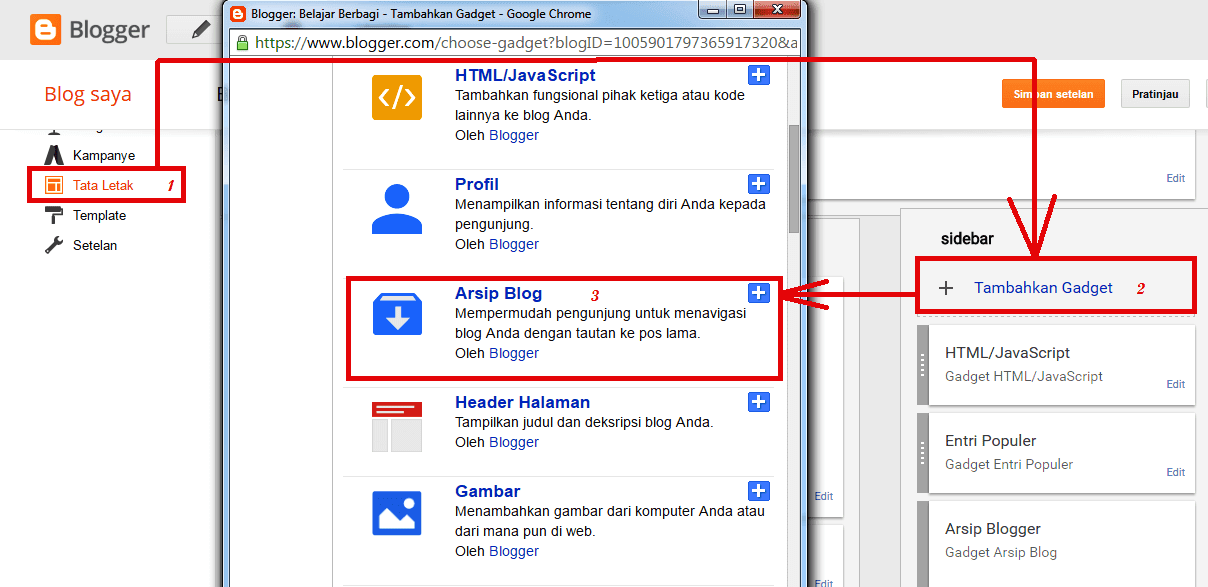Viewport: 1208px width, 587px height.
Task: Click the Template paint roller icon
Action: tap(54, 215)
